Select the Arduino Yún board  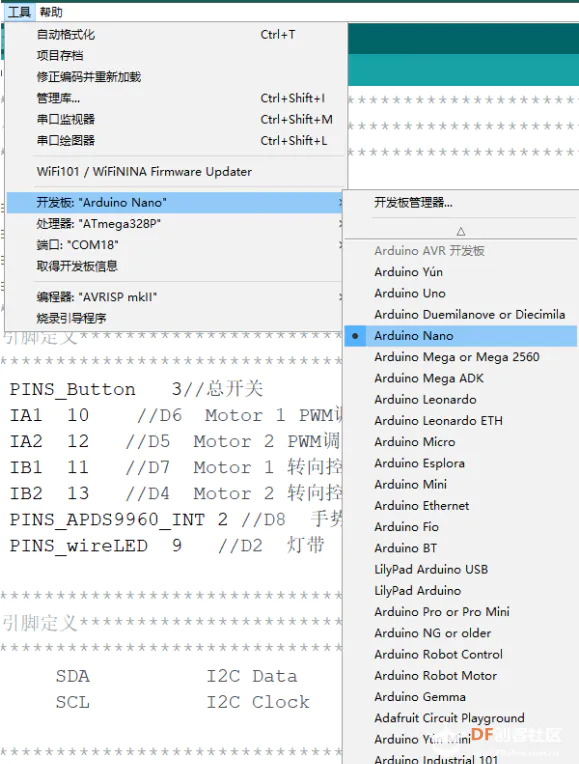461,272
